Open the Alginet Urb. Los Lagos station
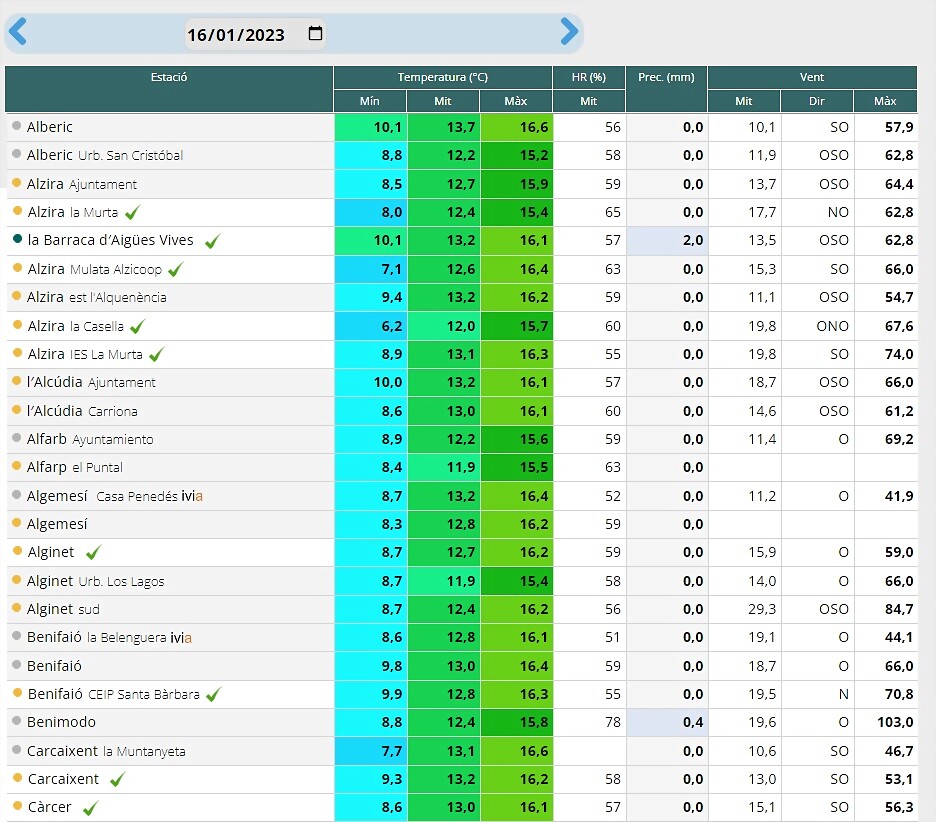 click(x=96, y=581)
